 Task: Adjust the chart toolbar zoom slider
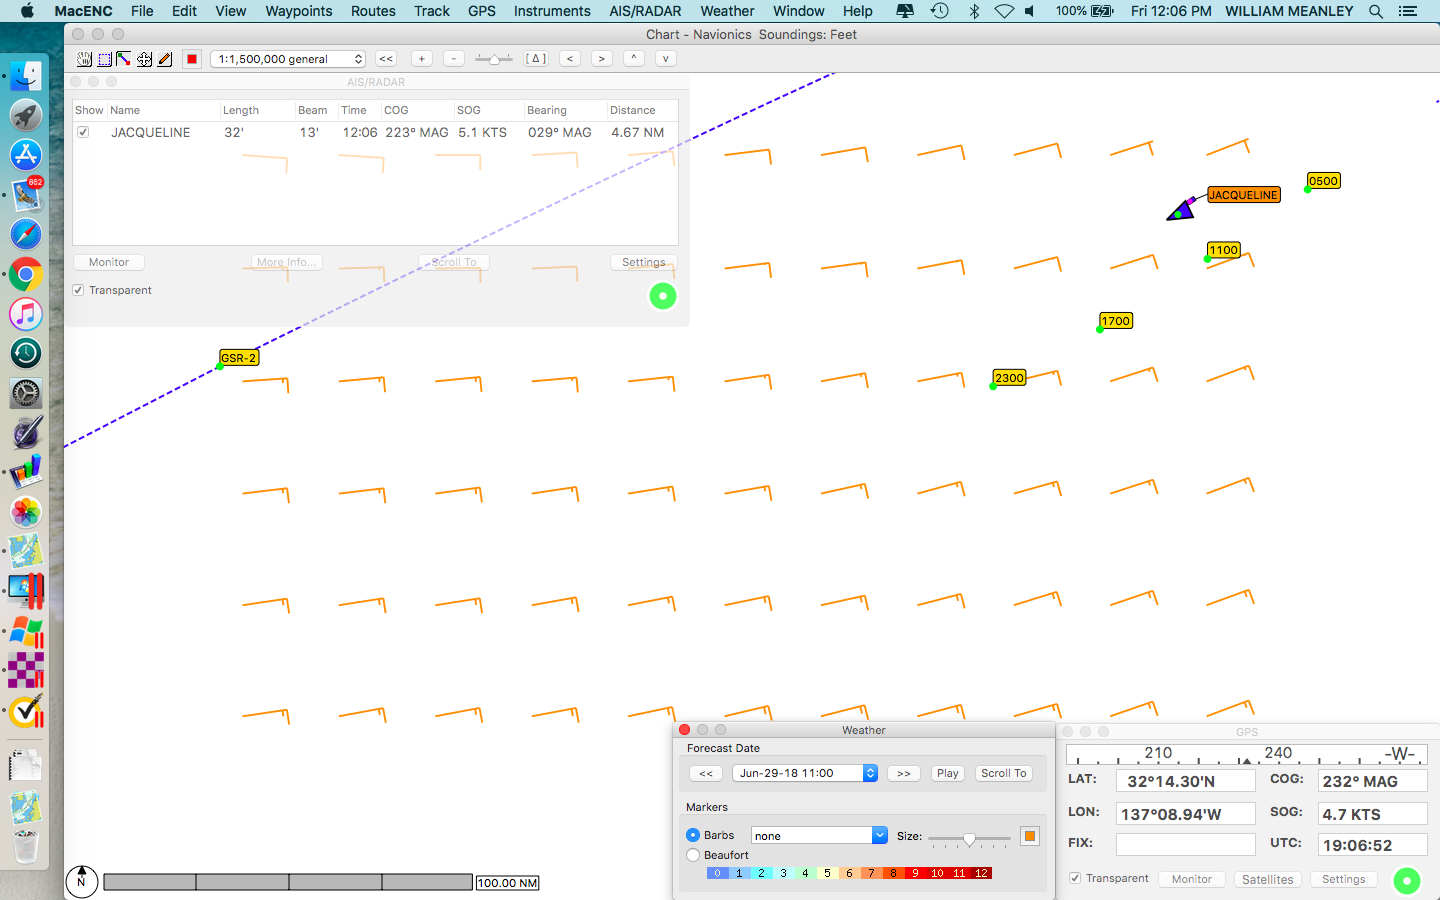(x=494, y=59)
